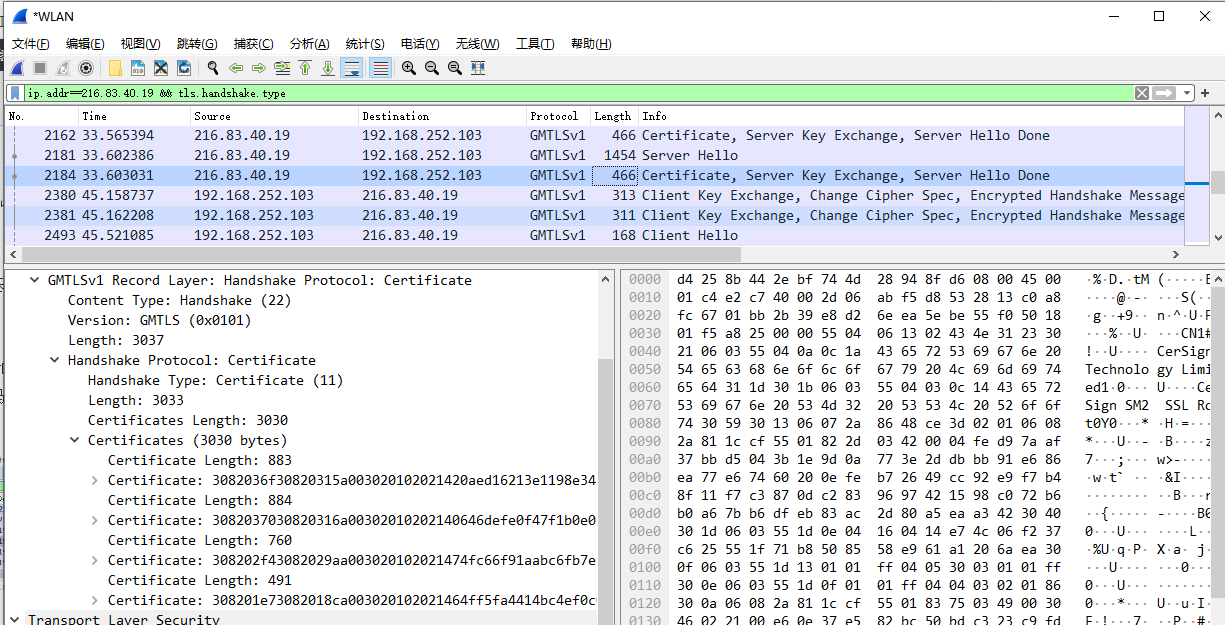This screenshot has height=625, width=1225.
Task: Open capture options gear icon
Action: click(x=86, y=68)
